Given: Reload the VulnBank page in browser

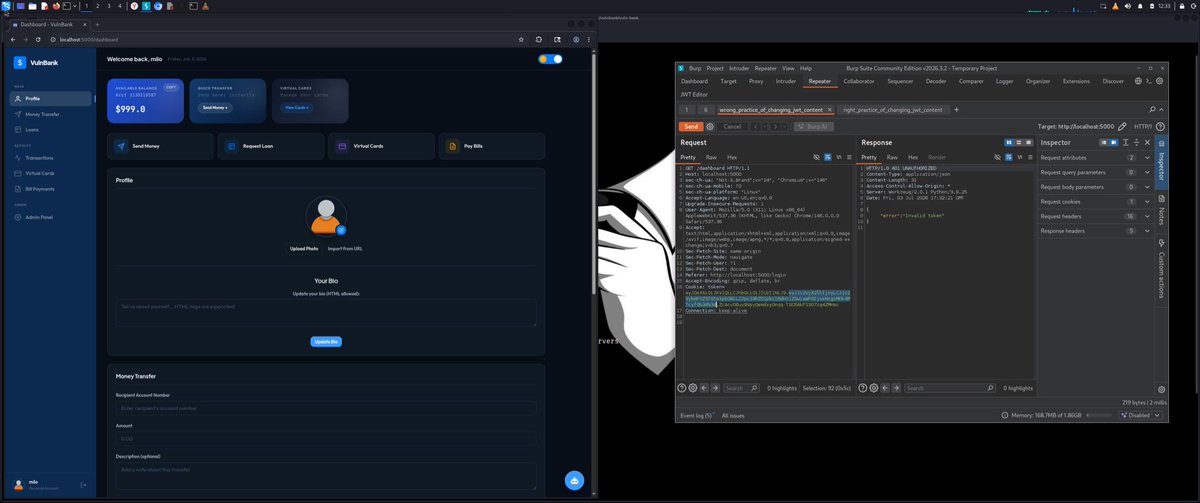Looking at the screenshot, I should (38, 39).
